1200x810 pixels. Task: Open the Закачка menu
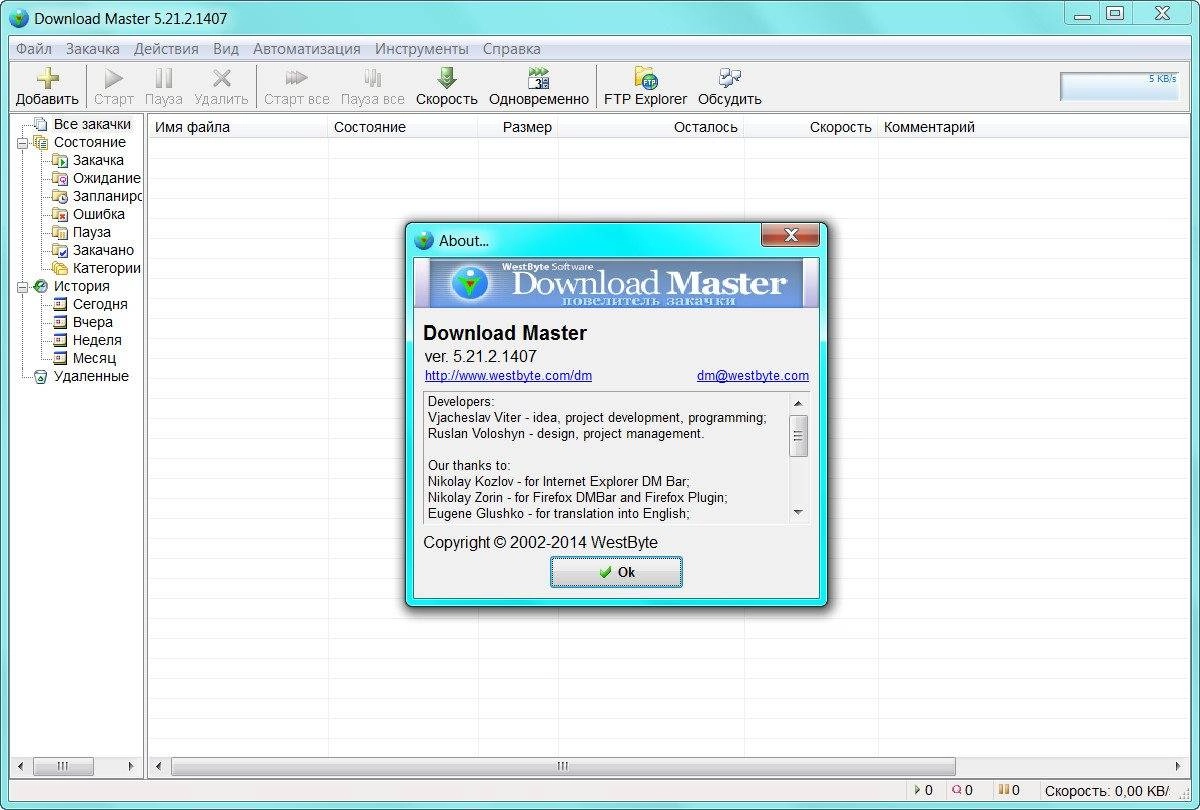click(x=93, y=48)
